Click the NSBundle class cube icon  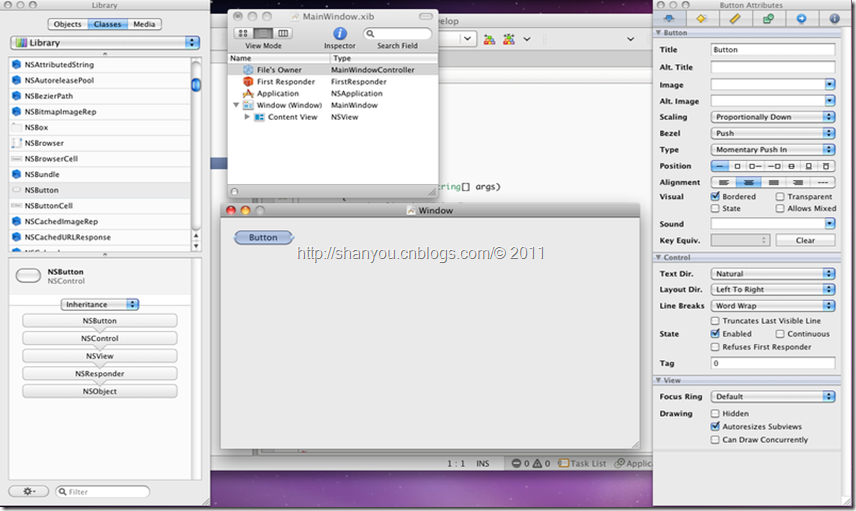(x=16, y=175)
